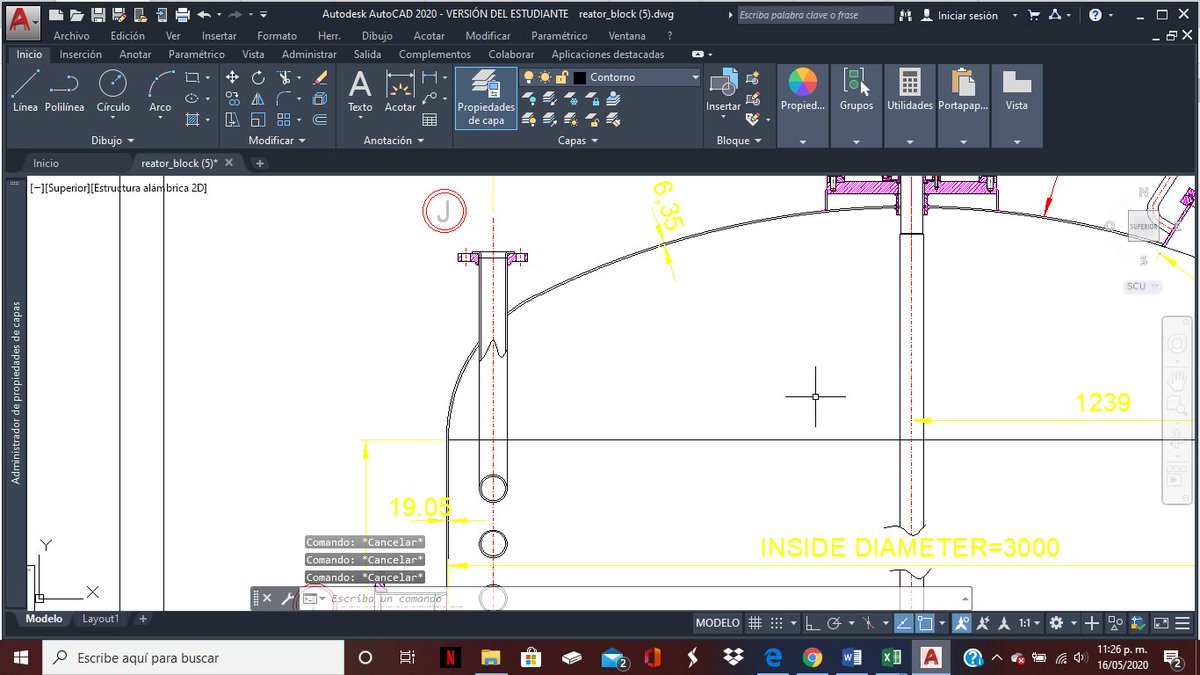
Task: Open the Formato menu
Action: [277, 36]
